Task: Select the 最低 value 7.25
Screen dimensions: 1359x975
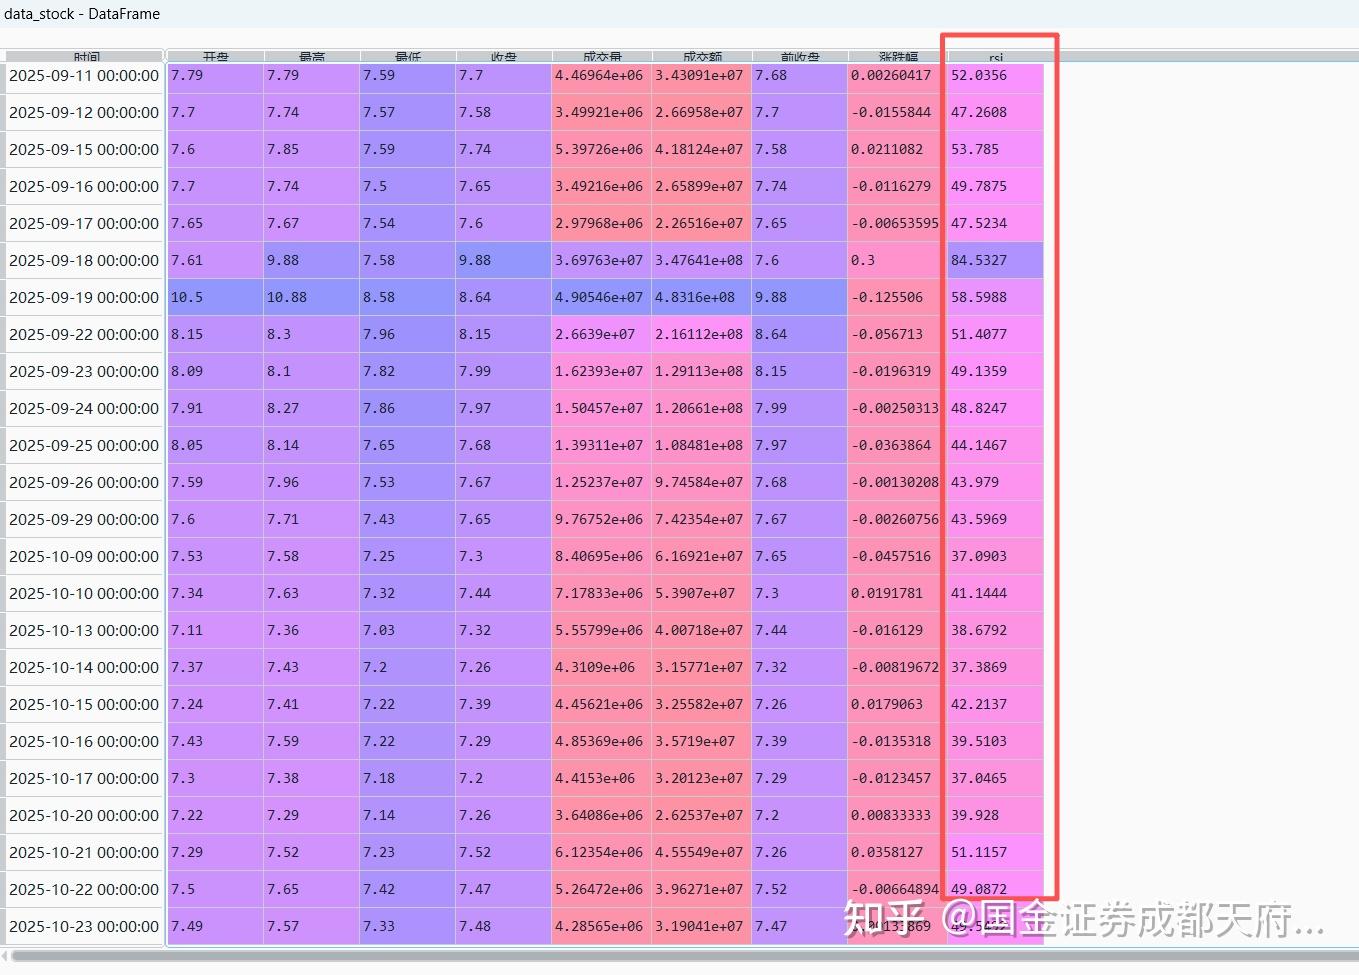Action: pyautogui.click(x=407, y=557)
